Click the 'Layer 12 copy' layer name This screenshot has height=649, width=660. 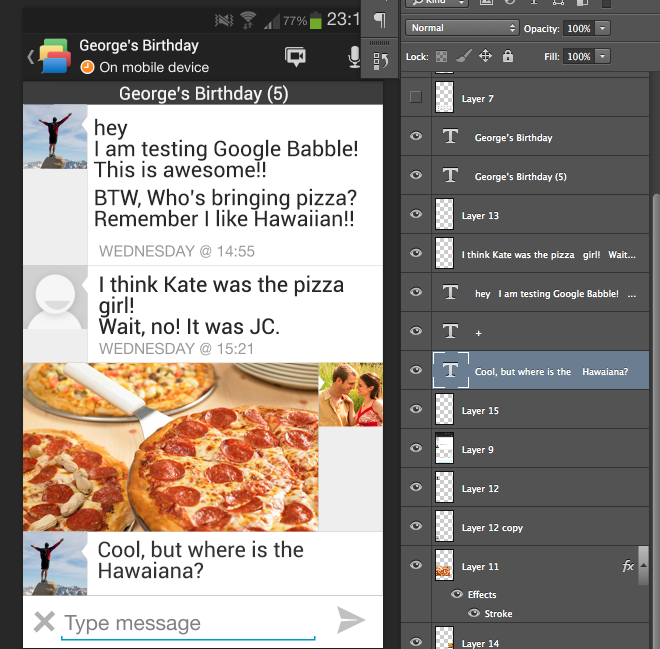click(x=492, y=527)
